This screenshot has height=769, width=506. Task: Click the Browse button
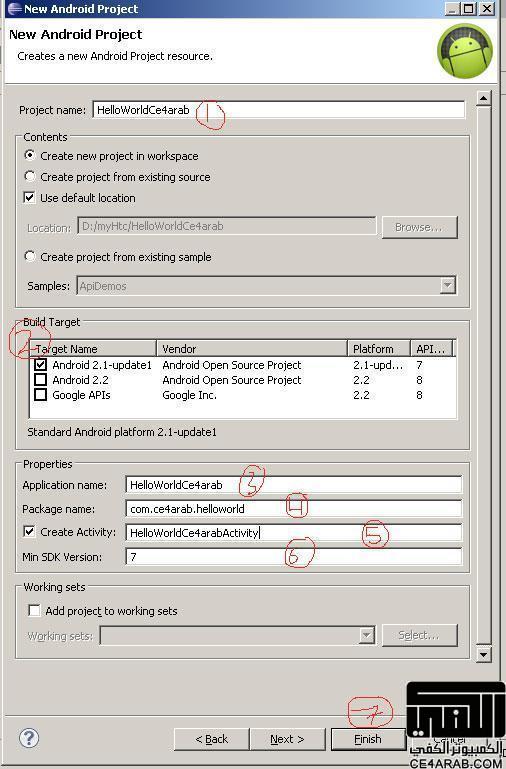pyautogui.click(x=419, y=227)
